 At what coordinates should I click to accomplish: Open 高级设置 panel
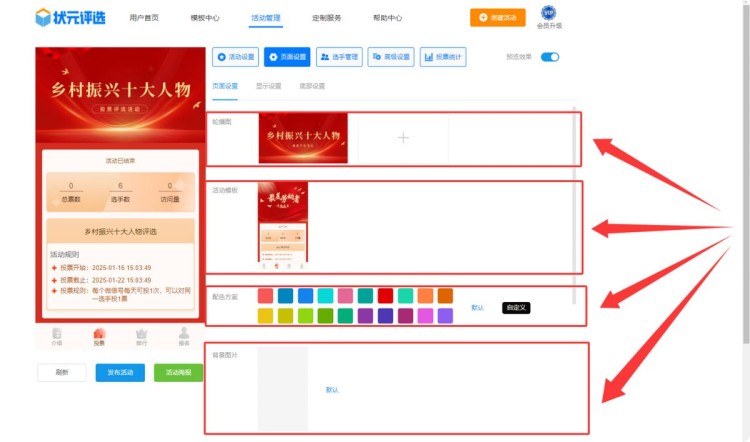(391, 58)
